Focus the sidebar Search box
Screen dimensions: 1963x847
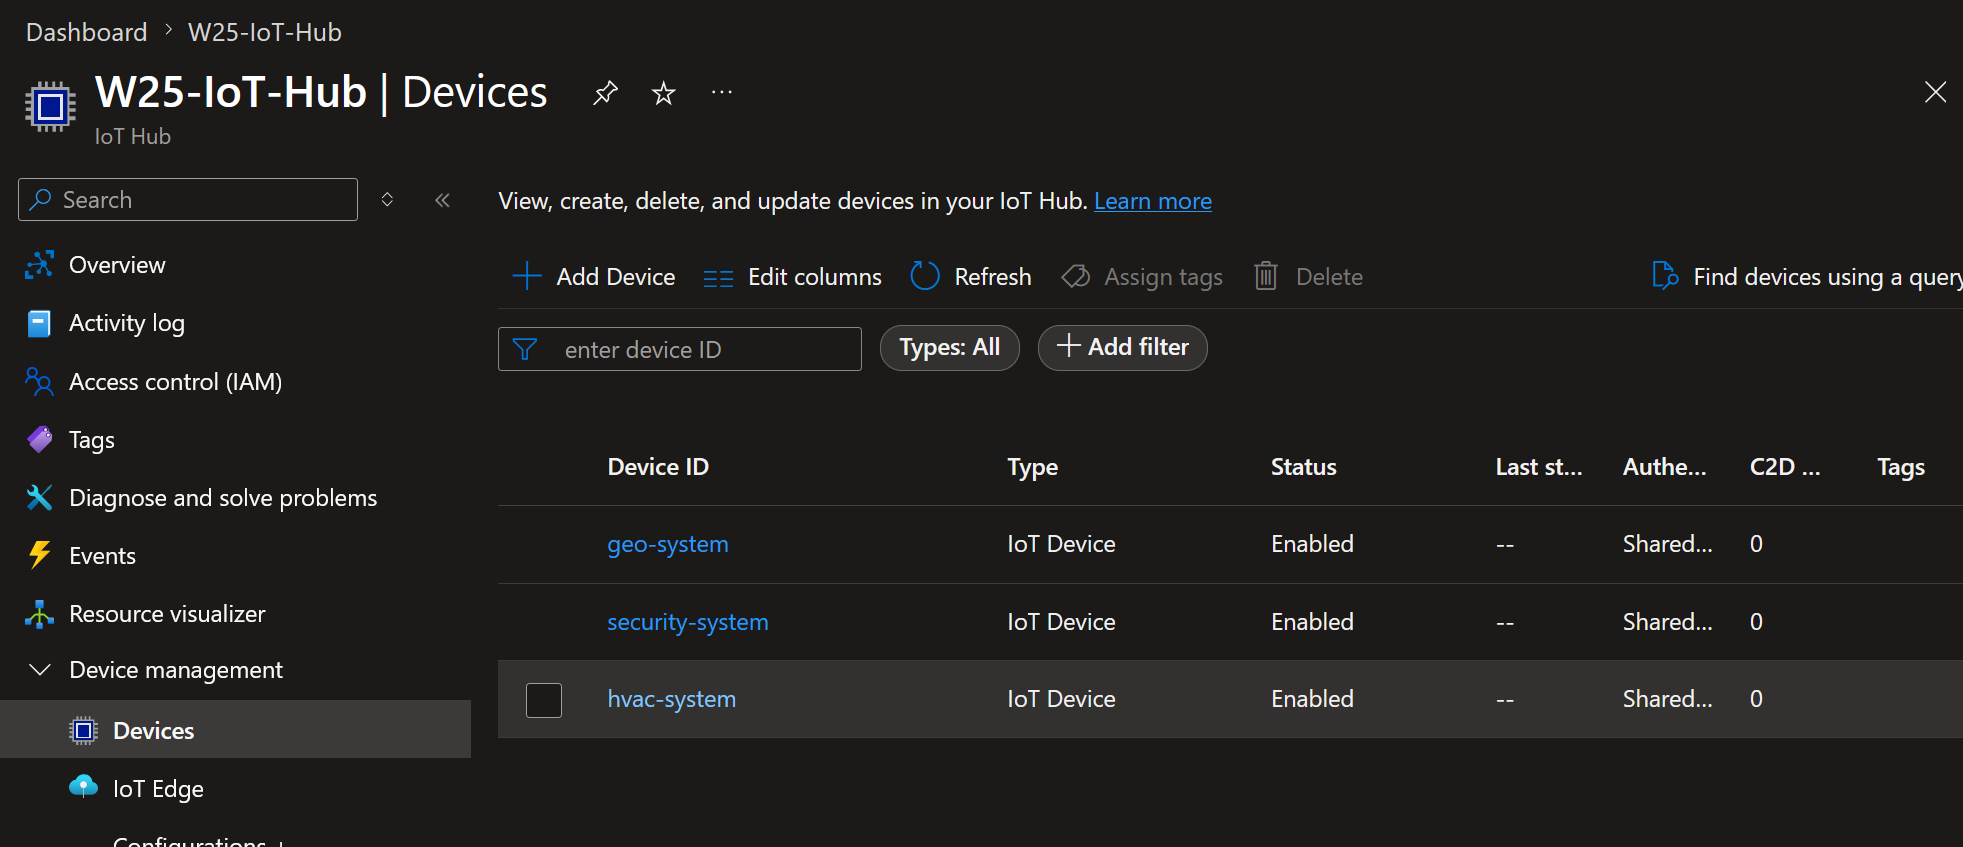click(188, 200)
